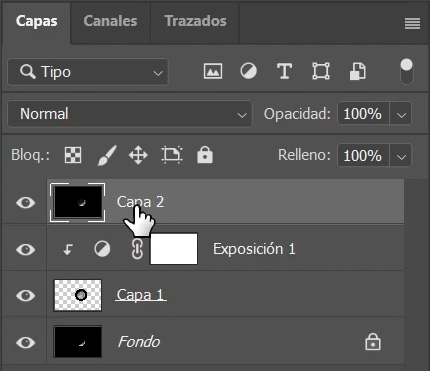Filter for adjustment layers icon
The image size is (430, 371).
(248, 71)
